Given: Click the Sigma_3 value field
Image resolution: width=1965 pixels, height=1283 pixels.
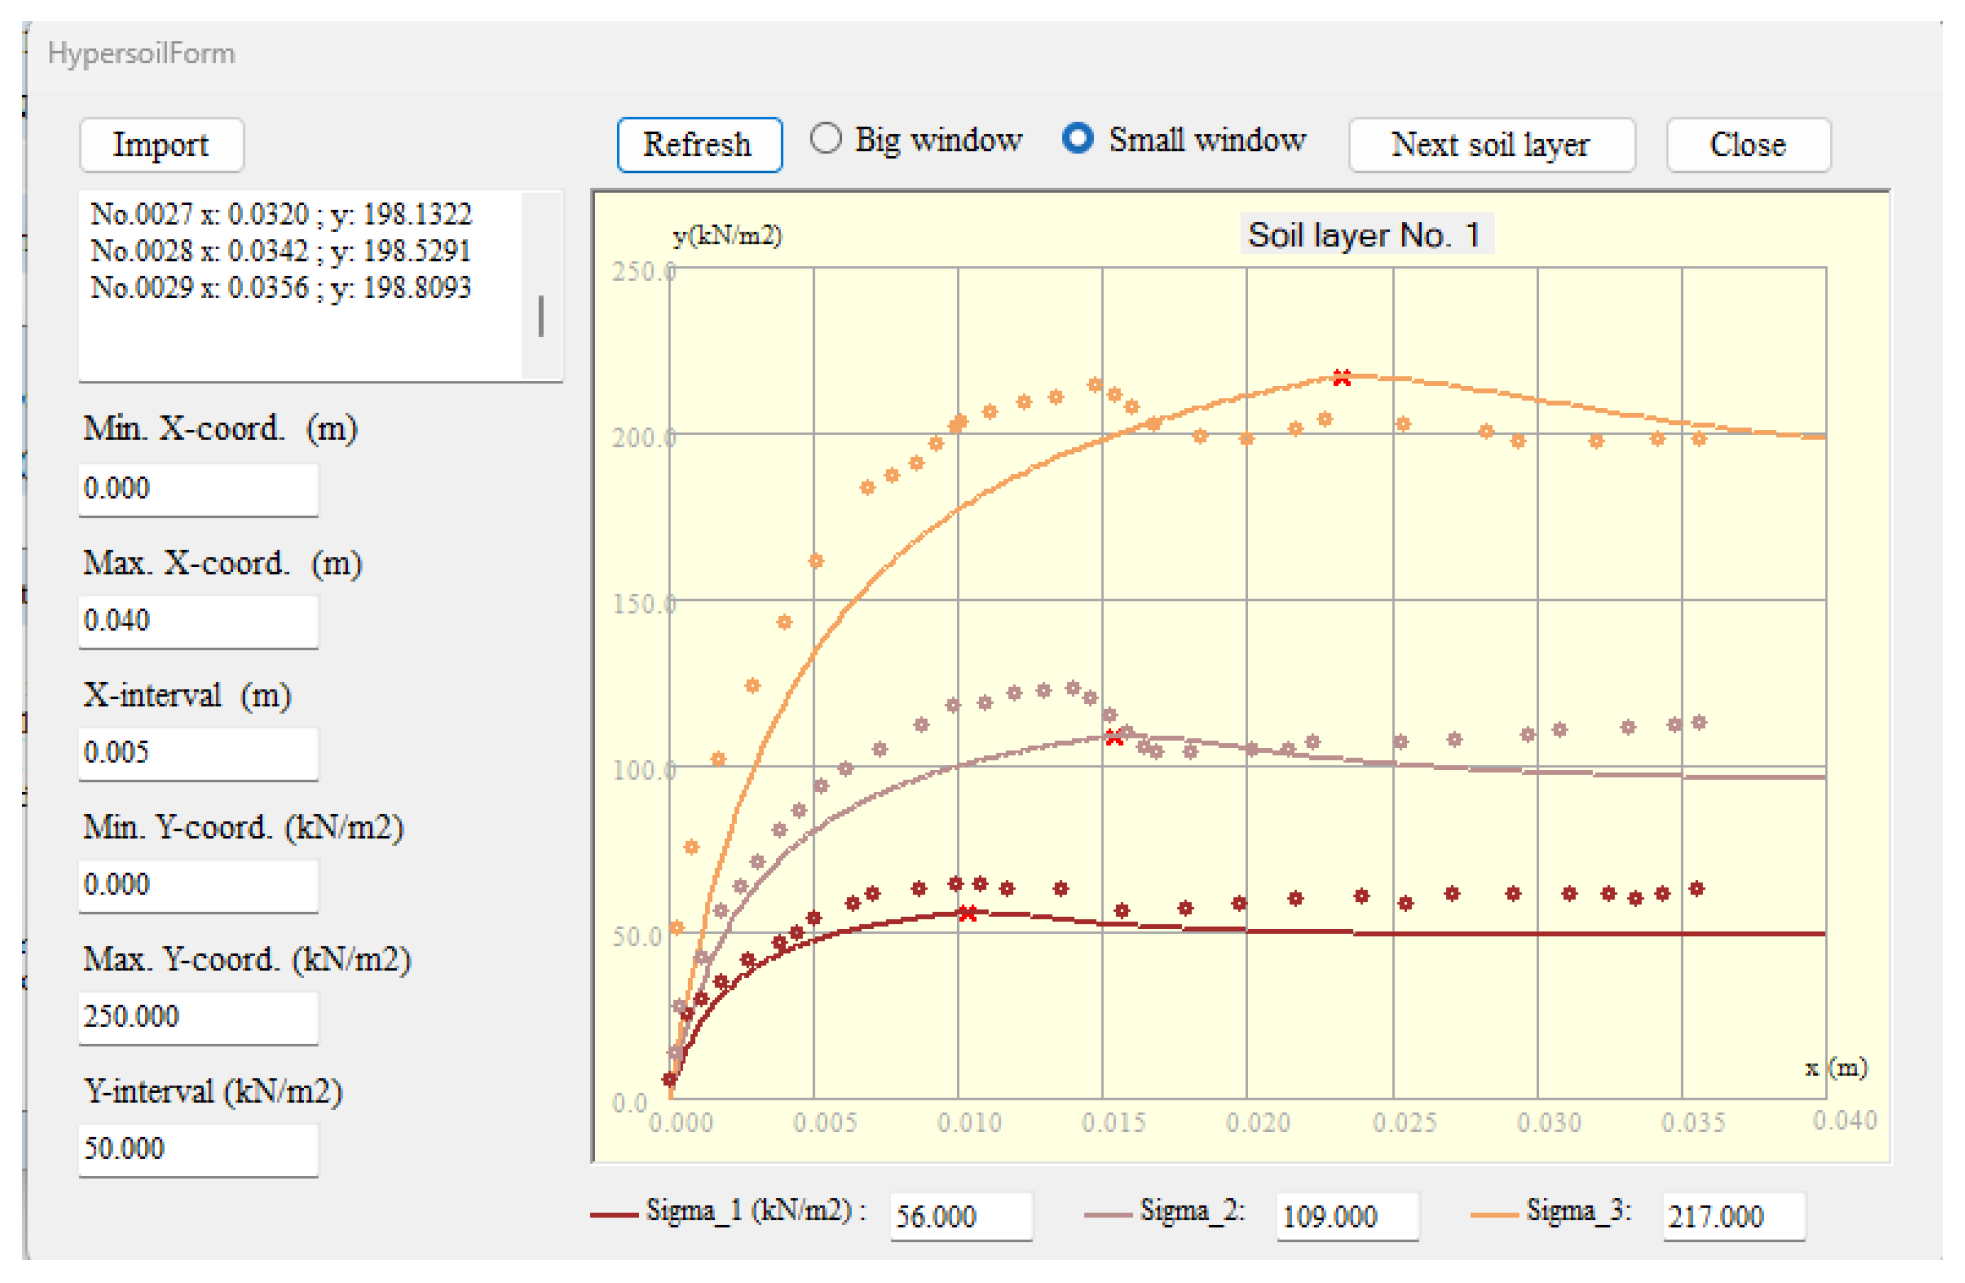Looking at the screenshot, I should coord(1732,1216).
